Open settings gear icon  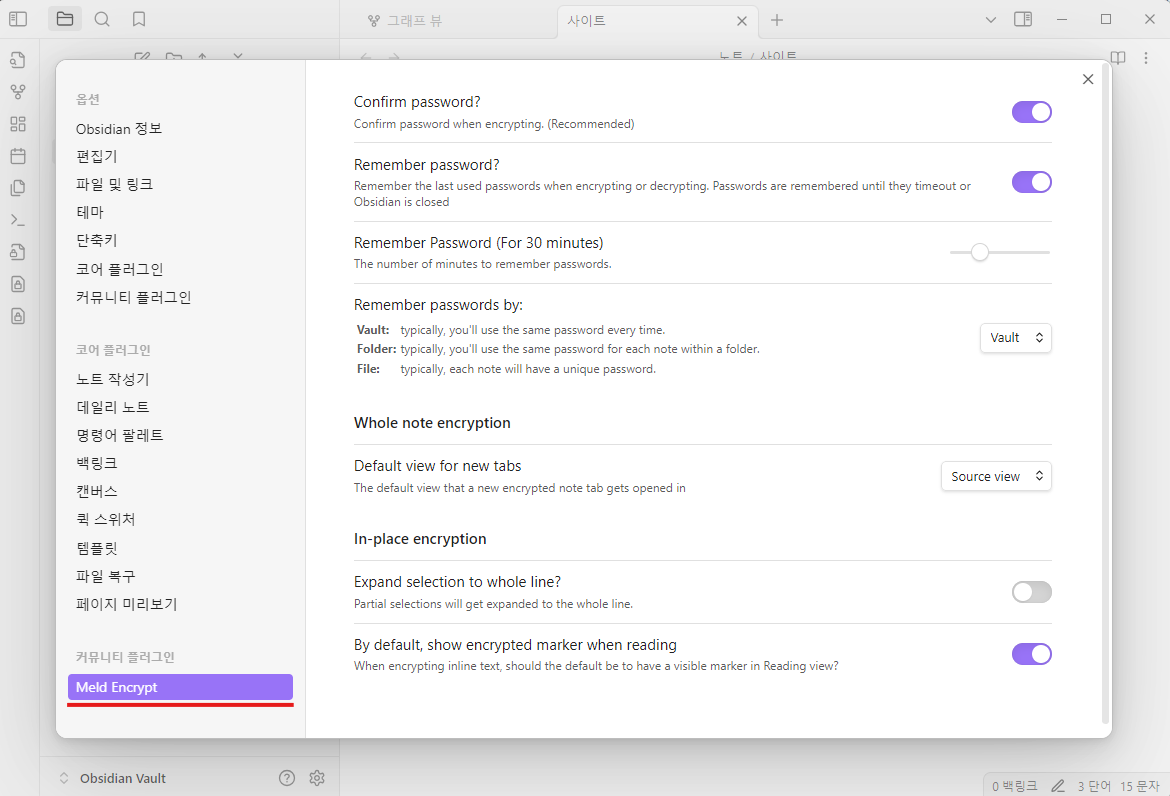point(317,778)
